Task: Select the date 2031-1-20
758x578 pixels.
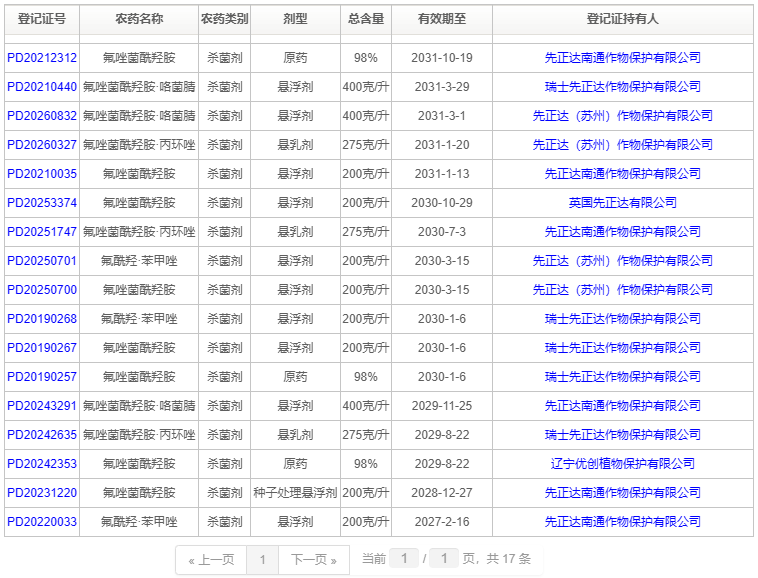Action: click(442, 145)
